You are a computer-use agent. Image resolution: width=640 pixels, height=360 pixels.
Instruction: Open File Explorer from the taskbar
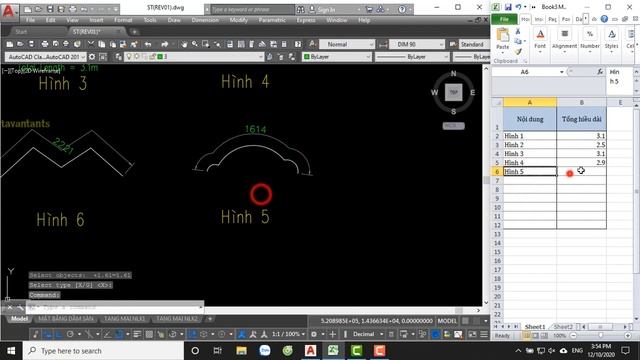(x=242, y=351)
